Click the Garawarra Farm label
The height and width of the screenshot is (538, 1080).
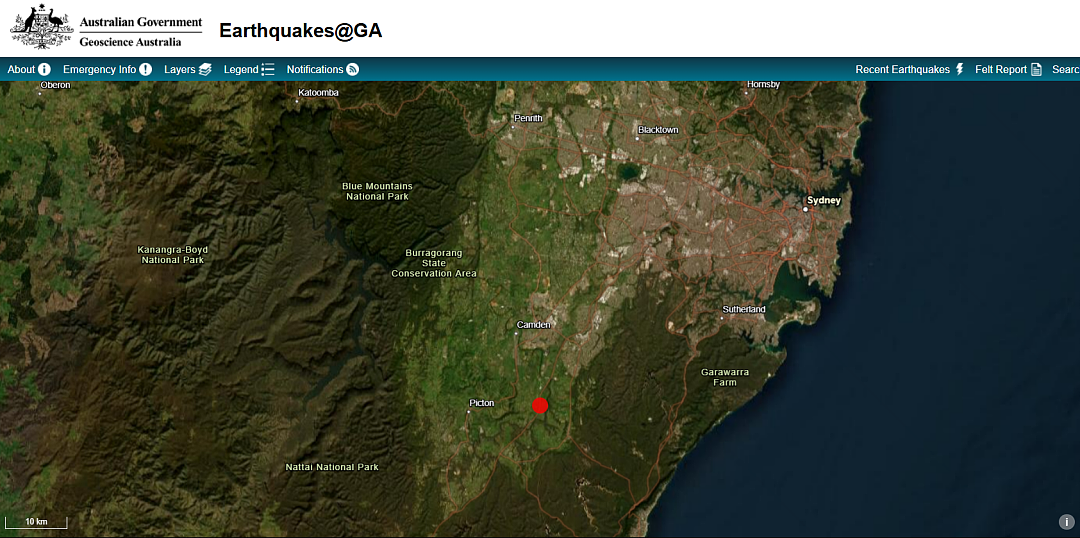725,377
